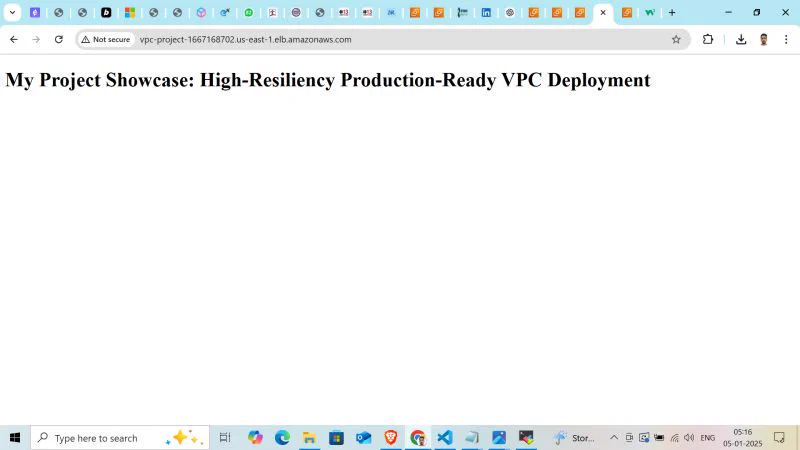Open the Wi-Fi network tray icon
800x450 pixels.
674,438
